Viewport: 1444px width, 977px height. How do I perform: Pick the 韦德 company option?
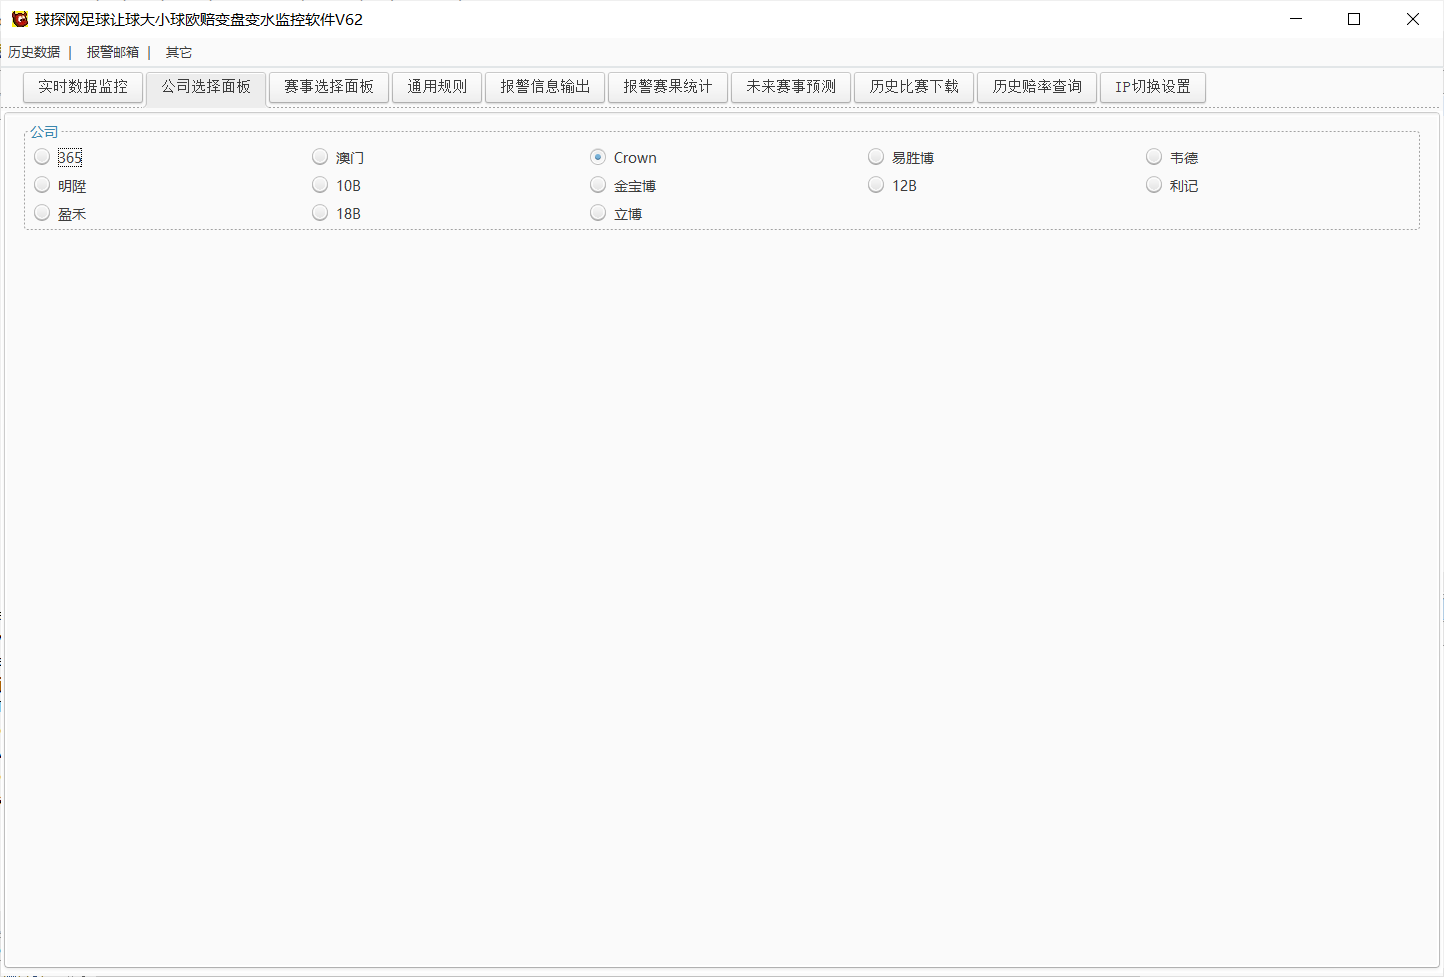tap(1154, 157)
